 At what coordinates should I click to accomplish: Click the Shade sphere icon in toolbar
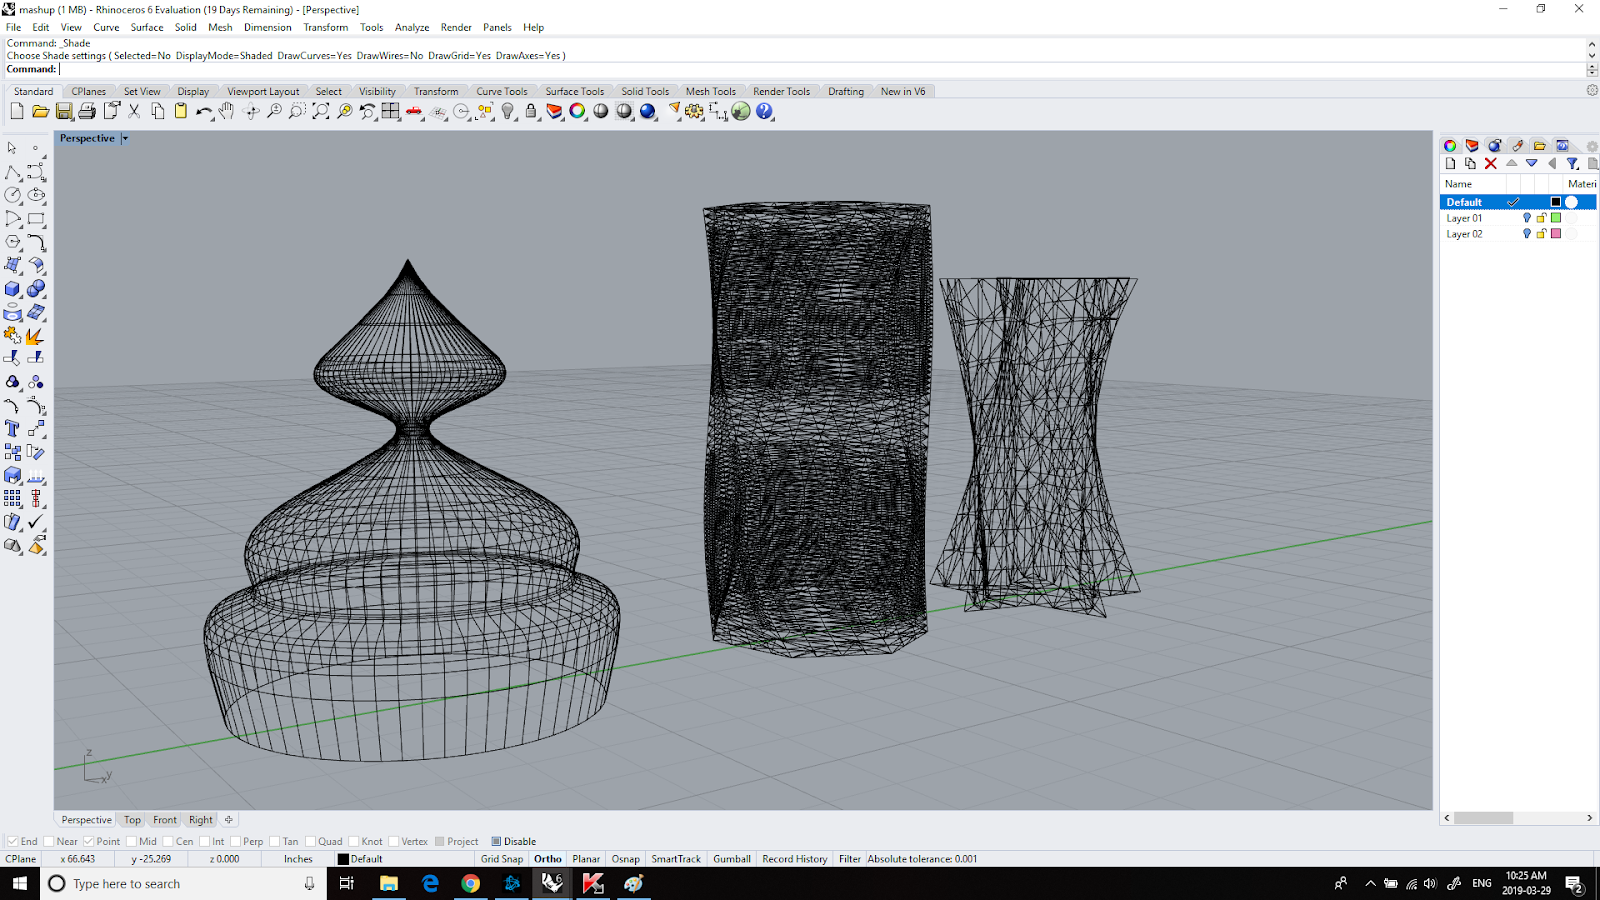[601, 111]
